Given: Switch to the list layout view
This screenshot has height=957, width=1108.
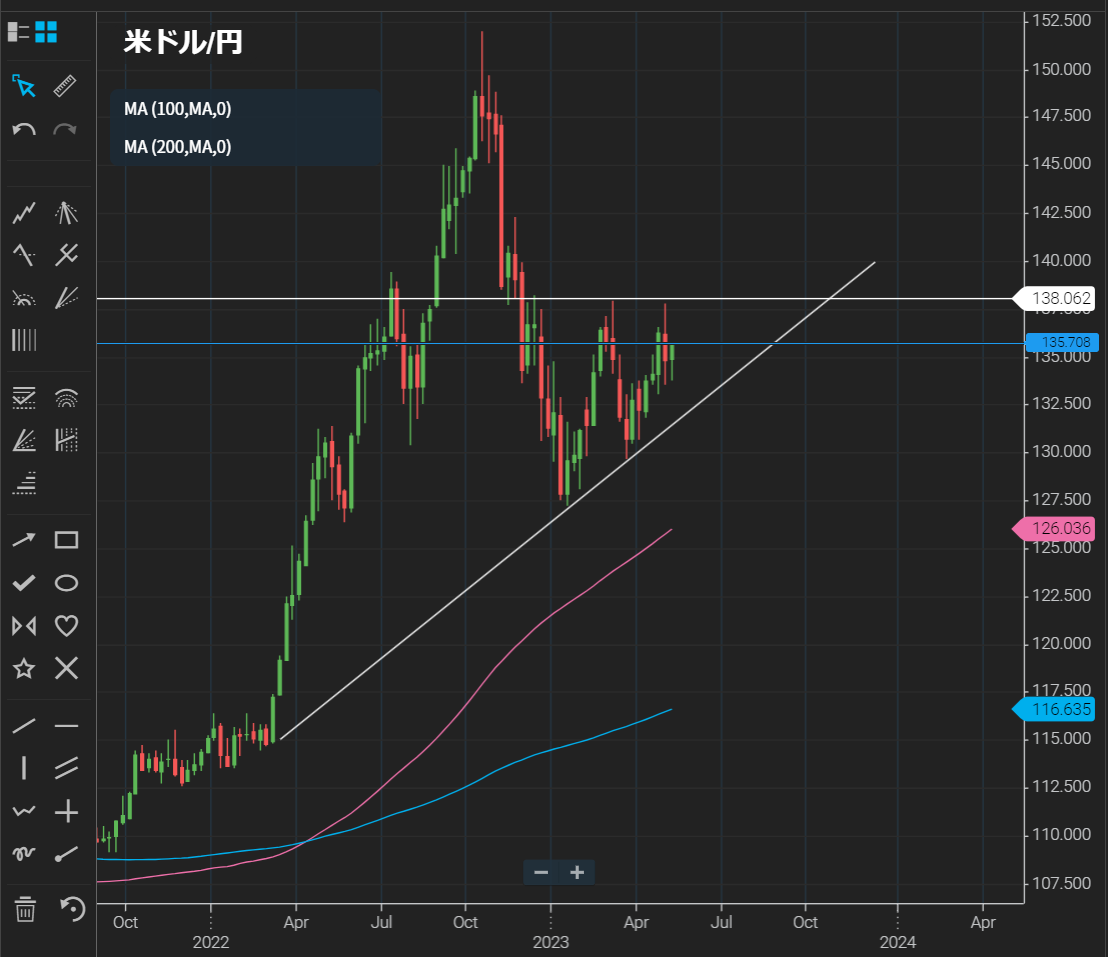Looking at the screenshot, I should click(19, 32).
